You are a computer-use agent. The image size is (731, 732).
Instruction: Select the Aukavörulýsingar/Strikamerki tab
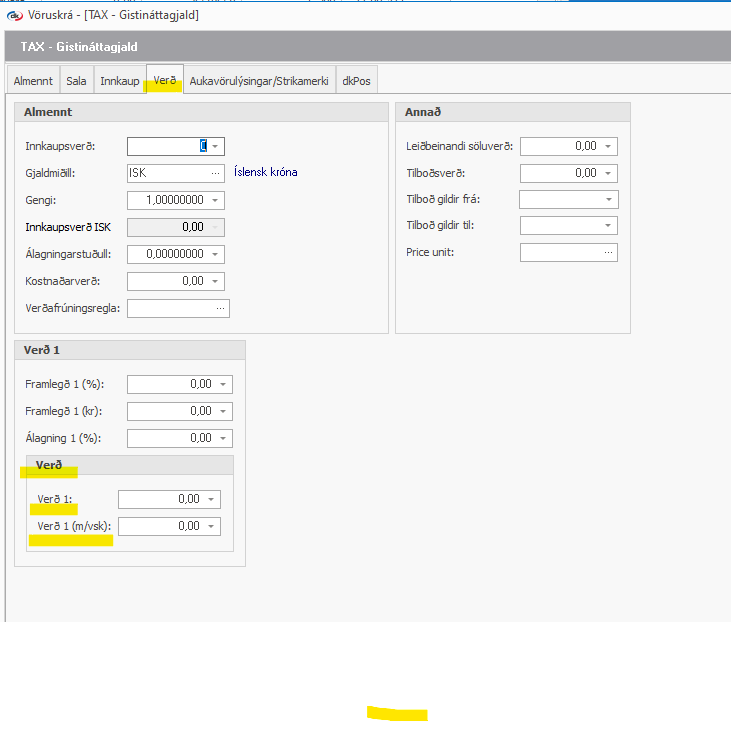259,81
